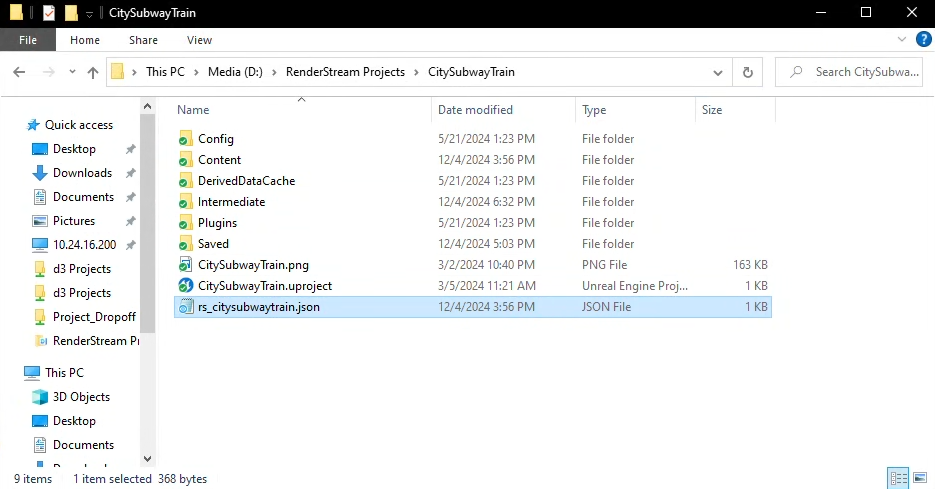Click the Properties quick access toolbar icon

click(x=49, y=13)
